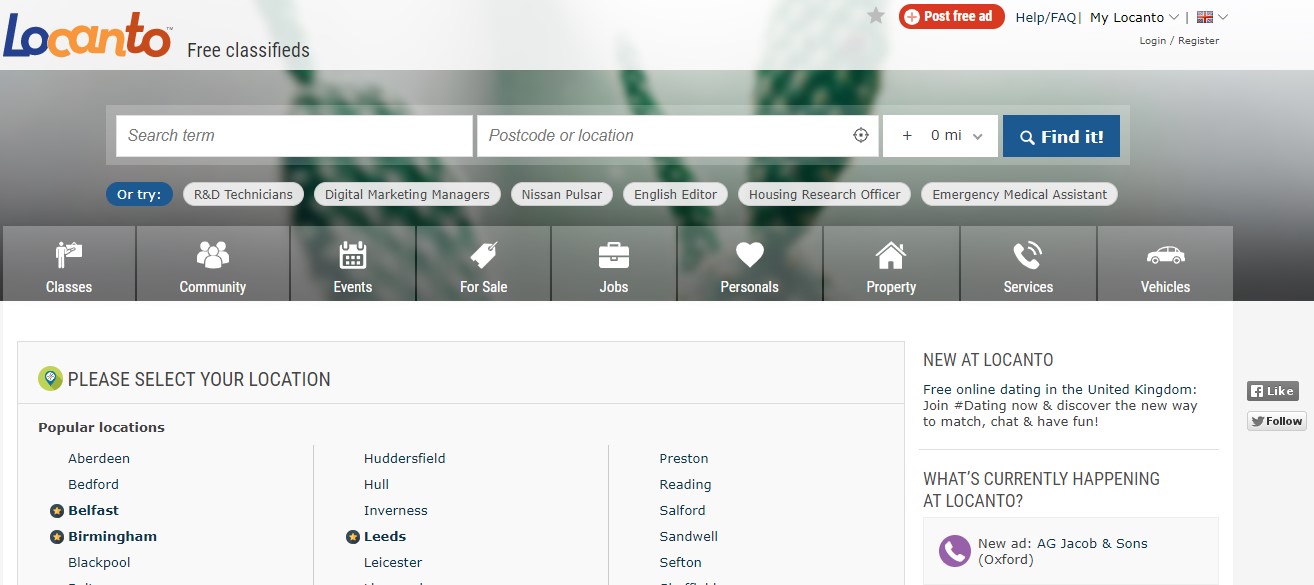Click the Find it! search button
The width and height of the screenshot is (1314, 585).
click(x=1061, y=137)
